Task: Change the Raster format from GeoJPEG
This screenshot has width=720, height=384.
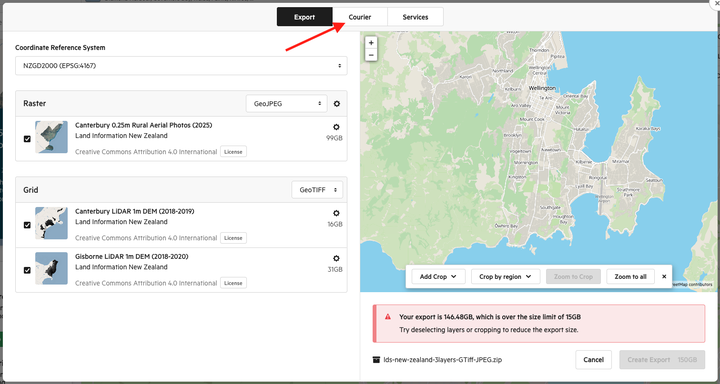Action: (287, 104)
